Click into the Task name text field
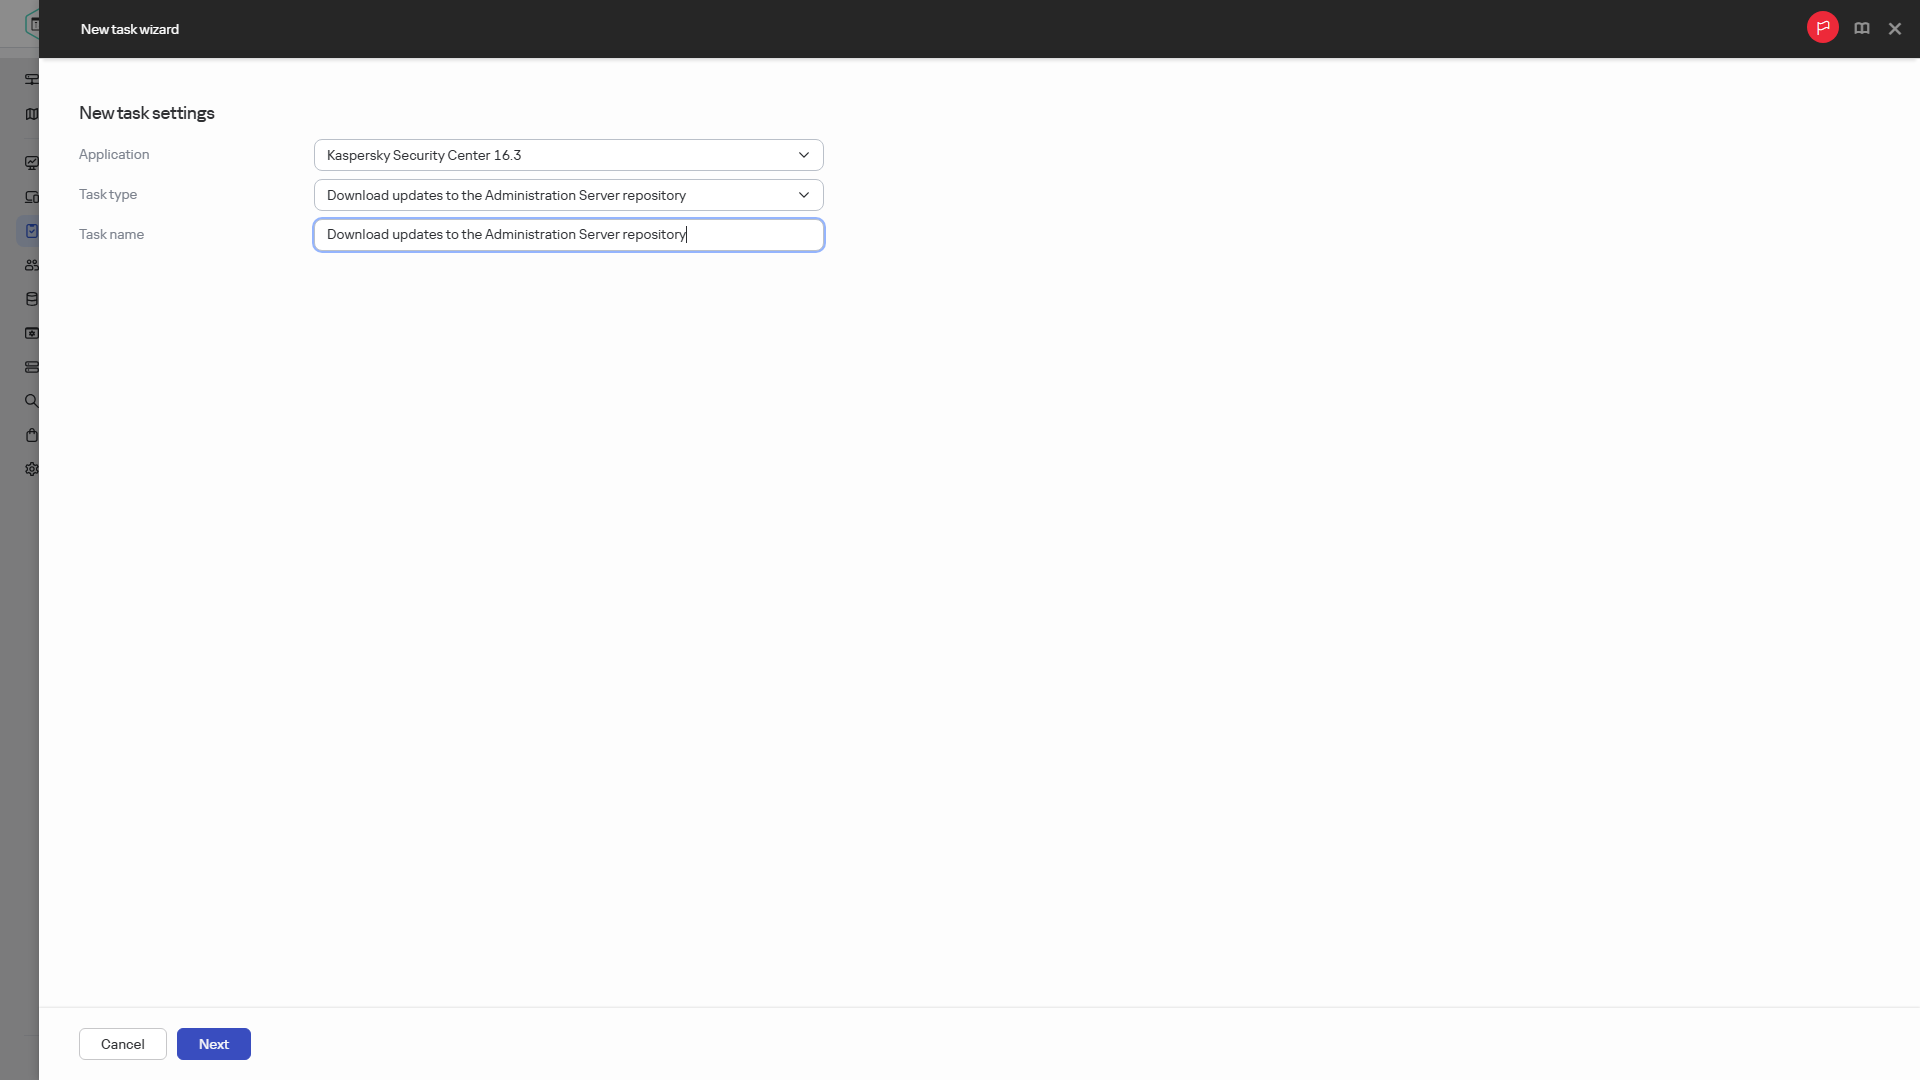The width and height of the screenshot is (1920, 1080). [568, 235]
